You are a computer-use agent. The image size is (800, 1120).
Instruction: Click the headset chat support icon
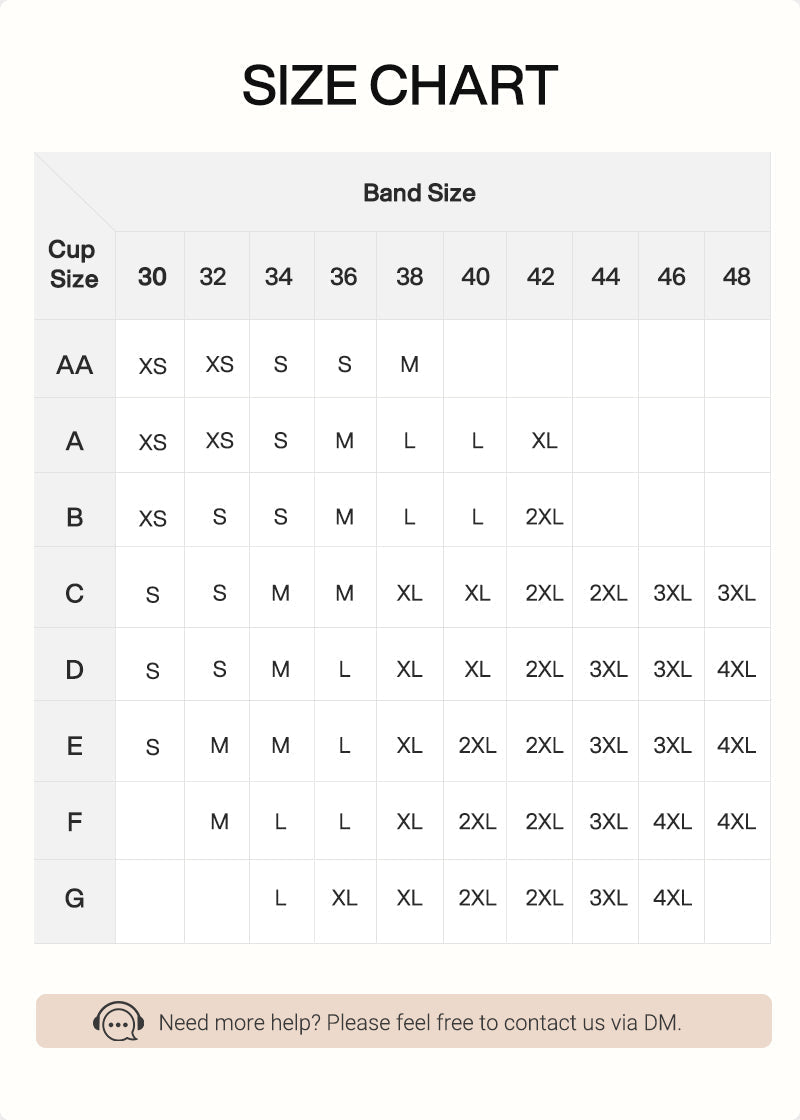(x=119, y=1021)
